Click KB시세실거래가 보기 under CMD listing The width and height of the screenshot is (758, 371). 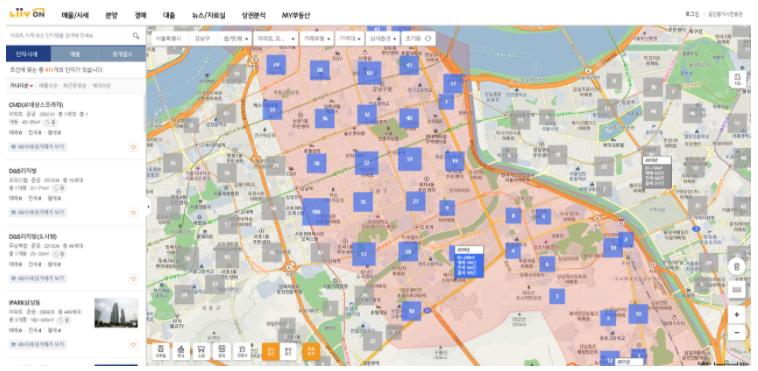(38, 147)
